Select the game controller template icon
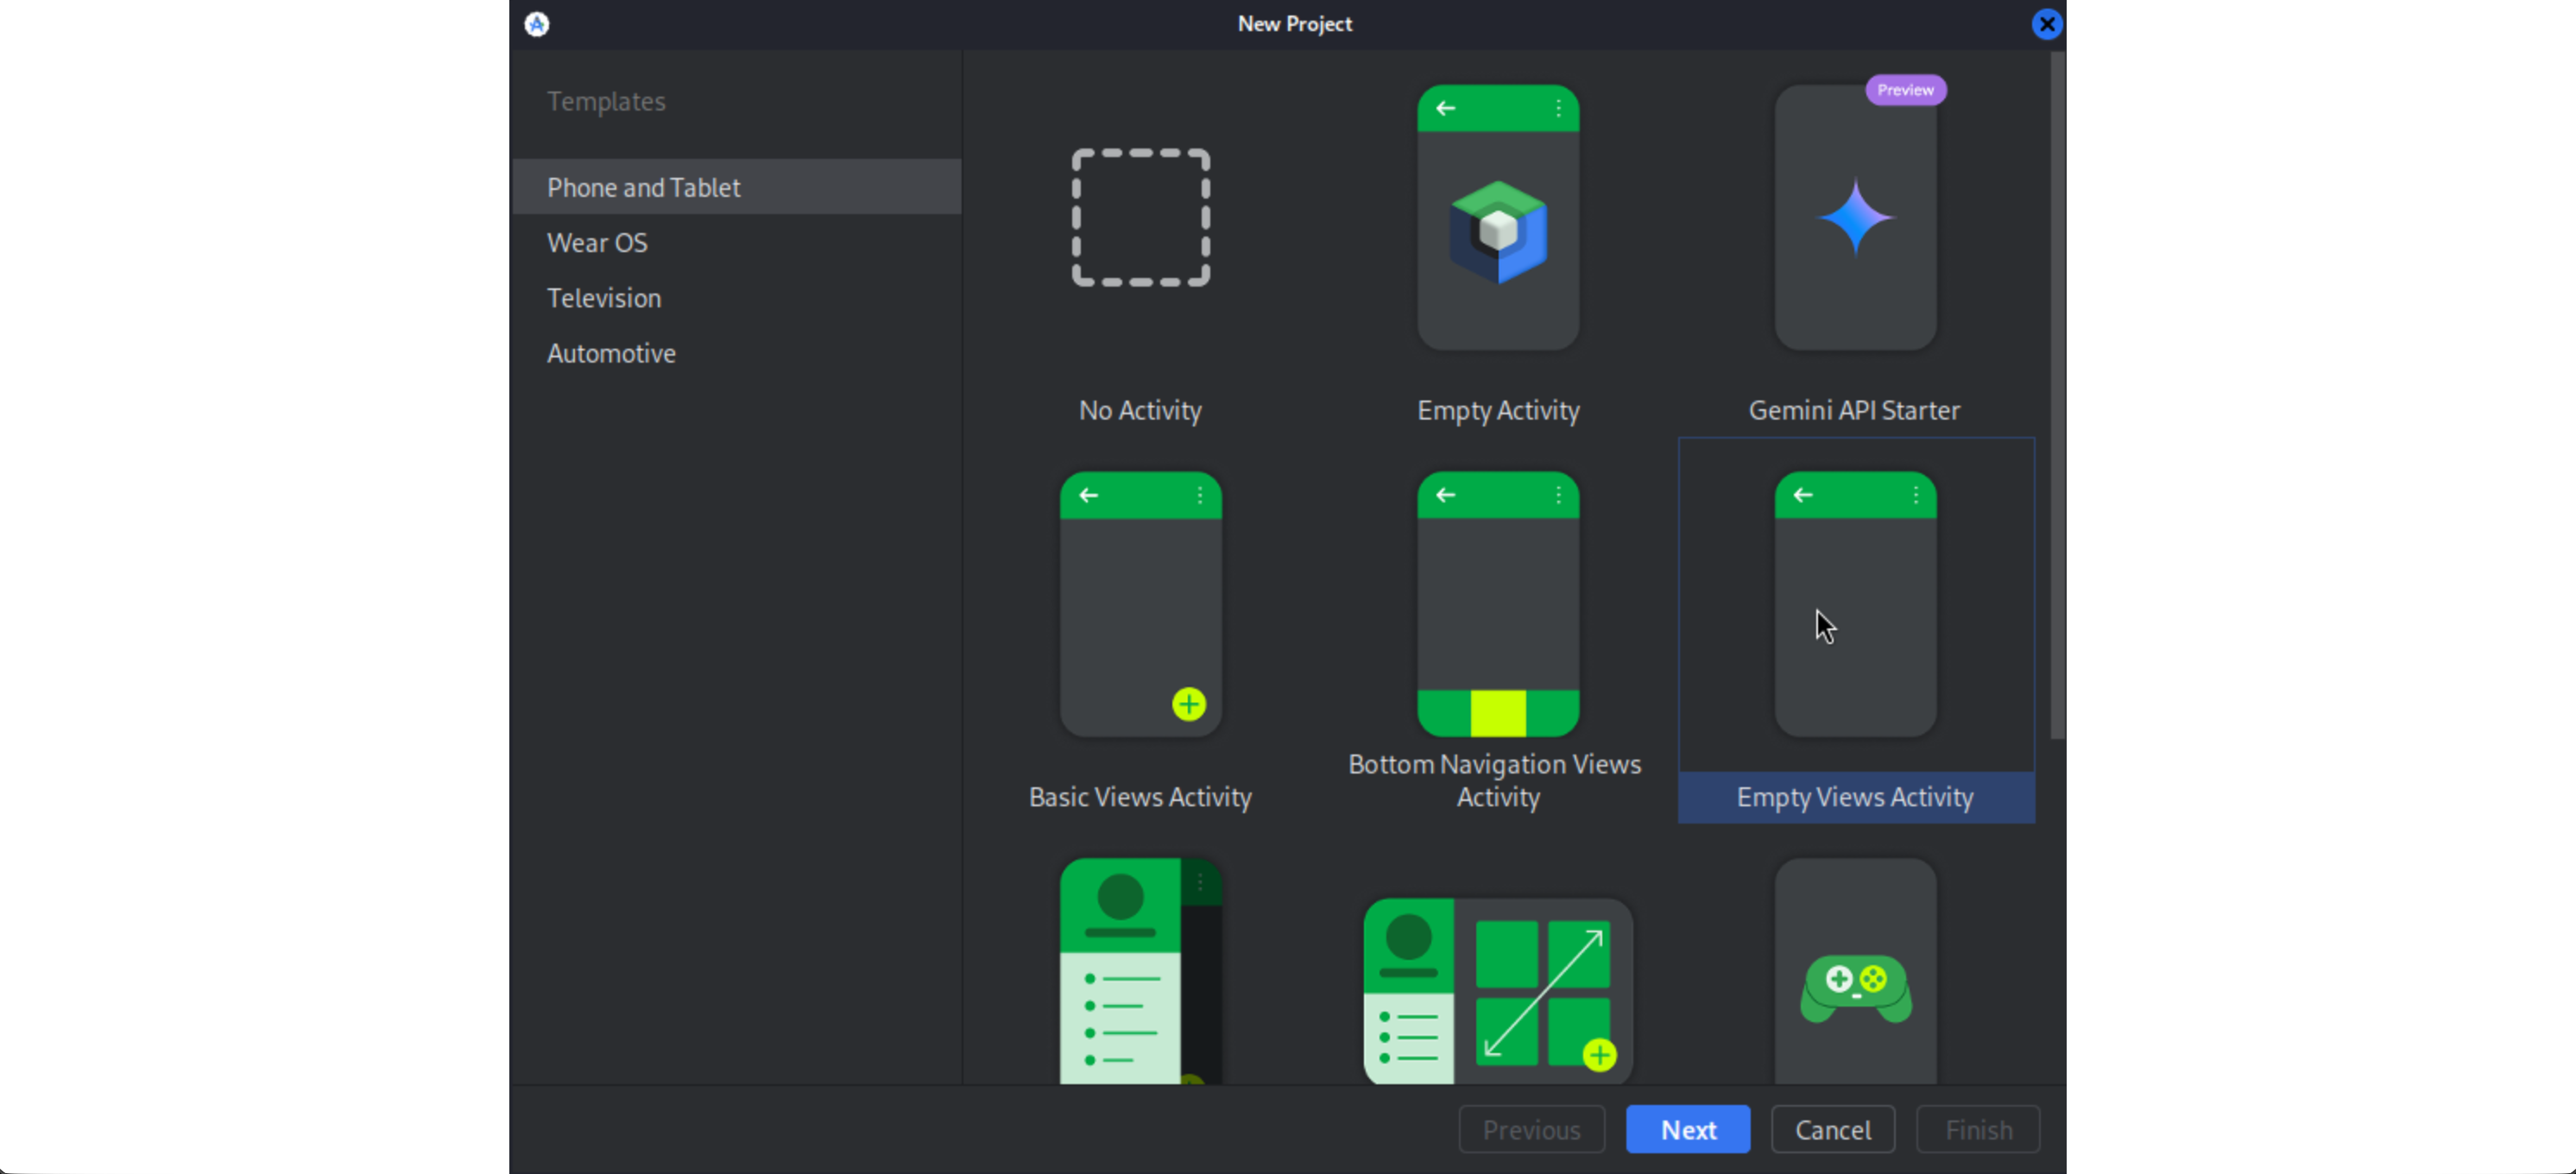This screenshot has width=2576, height=1174. [1855, 970]
